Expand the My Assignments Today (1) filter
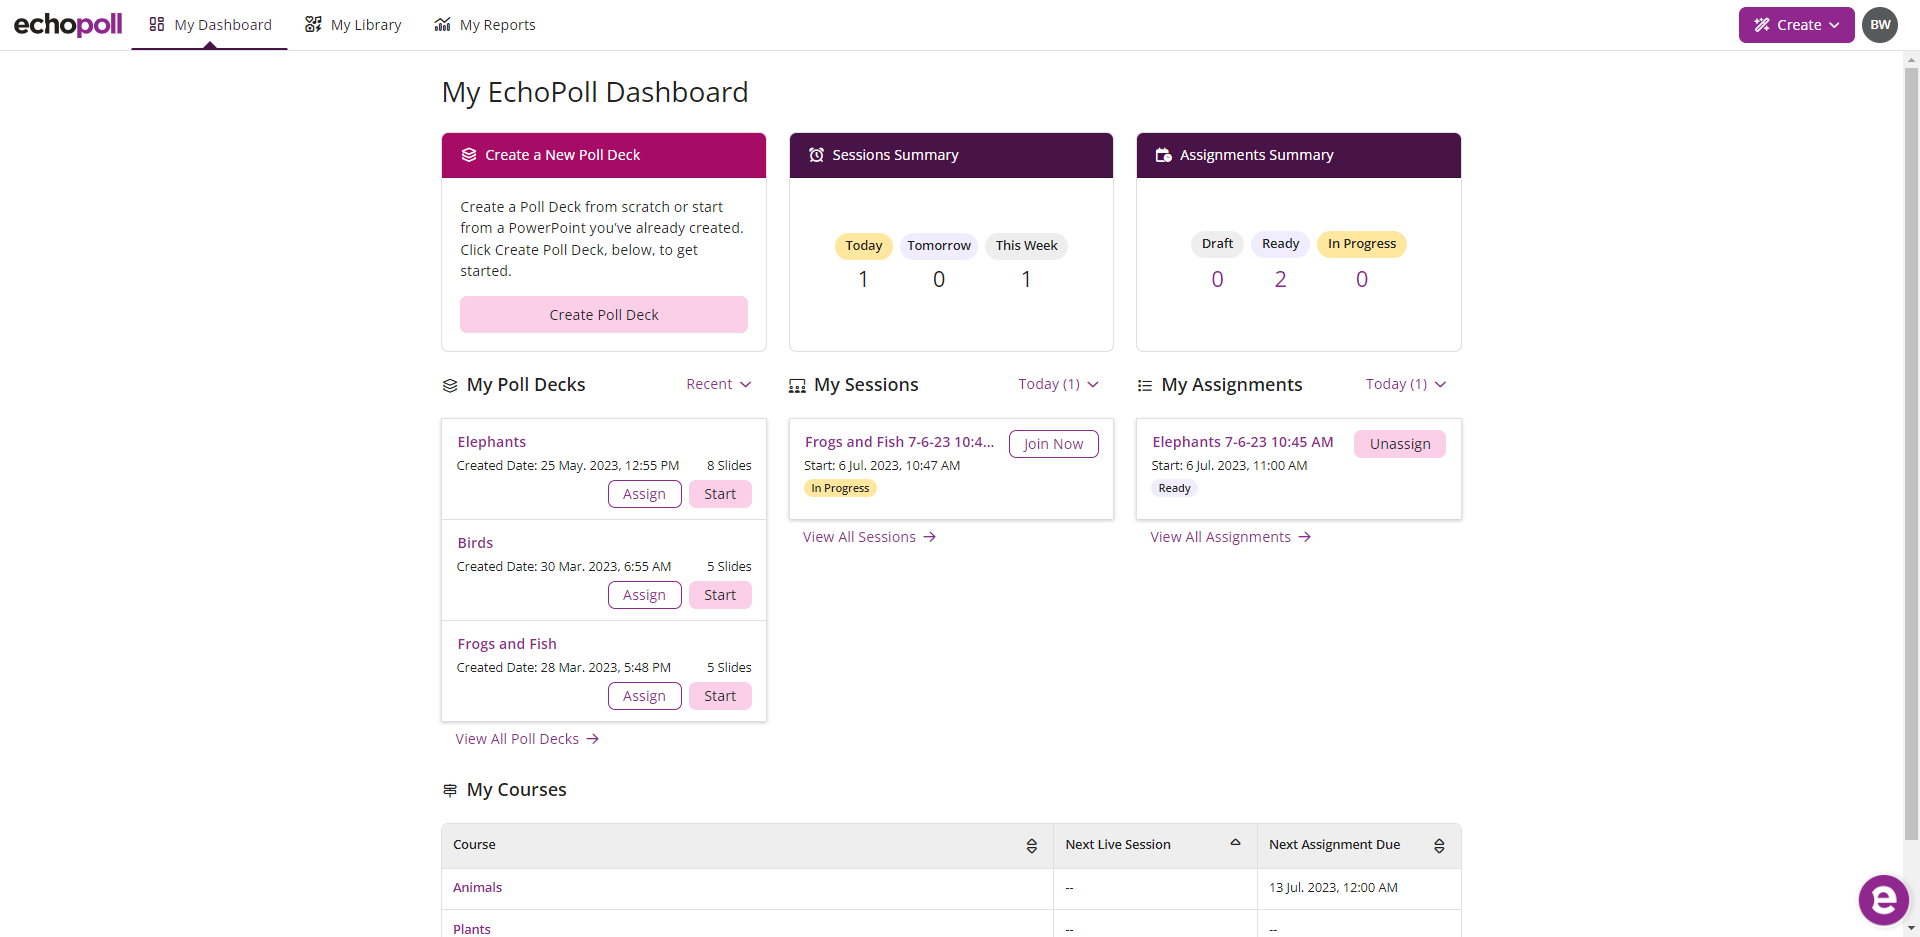Viewport: 1920px width, 937px height. pos(1406,384)
